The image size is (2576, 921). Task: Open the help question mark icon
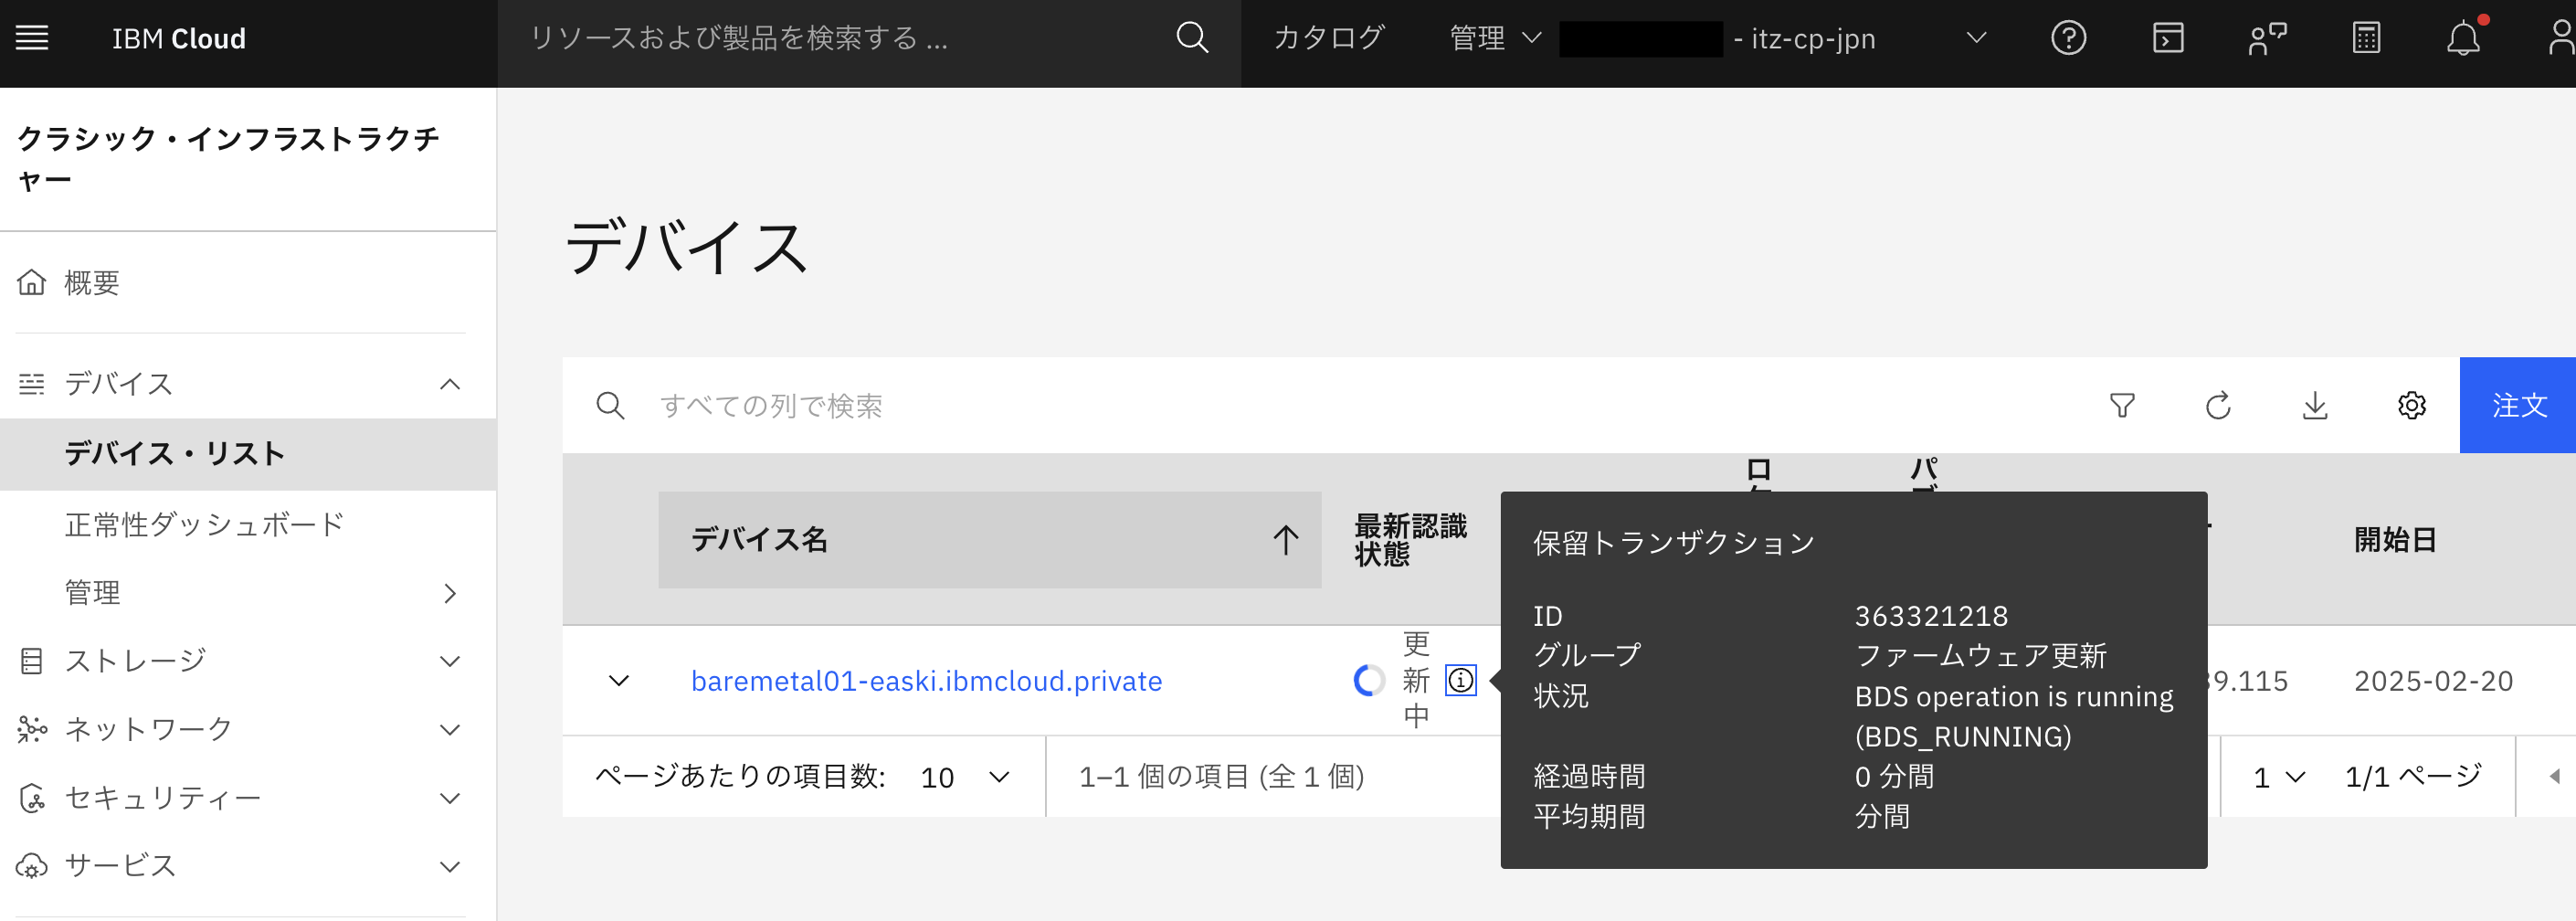(2068, 38)
